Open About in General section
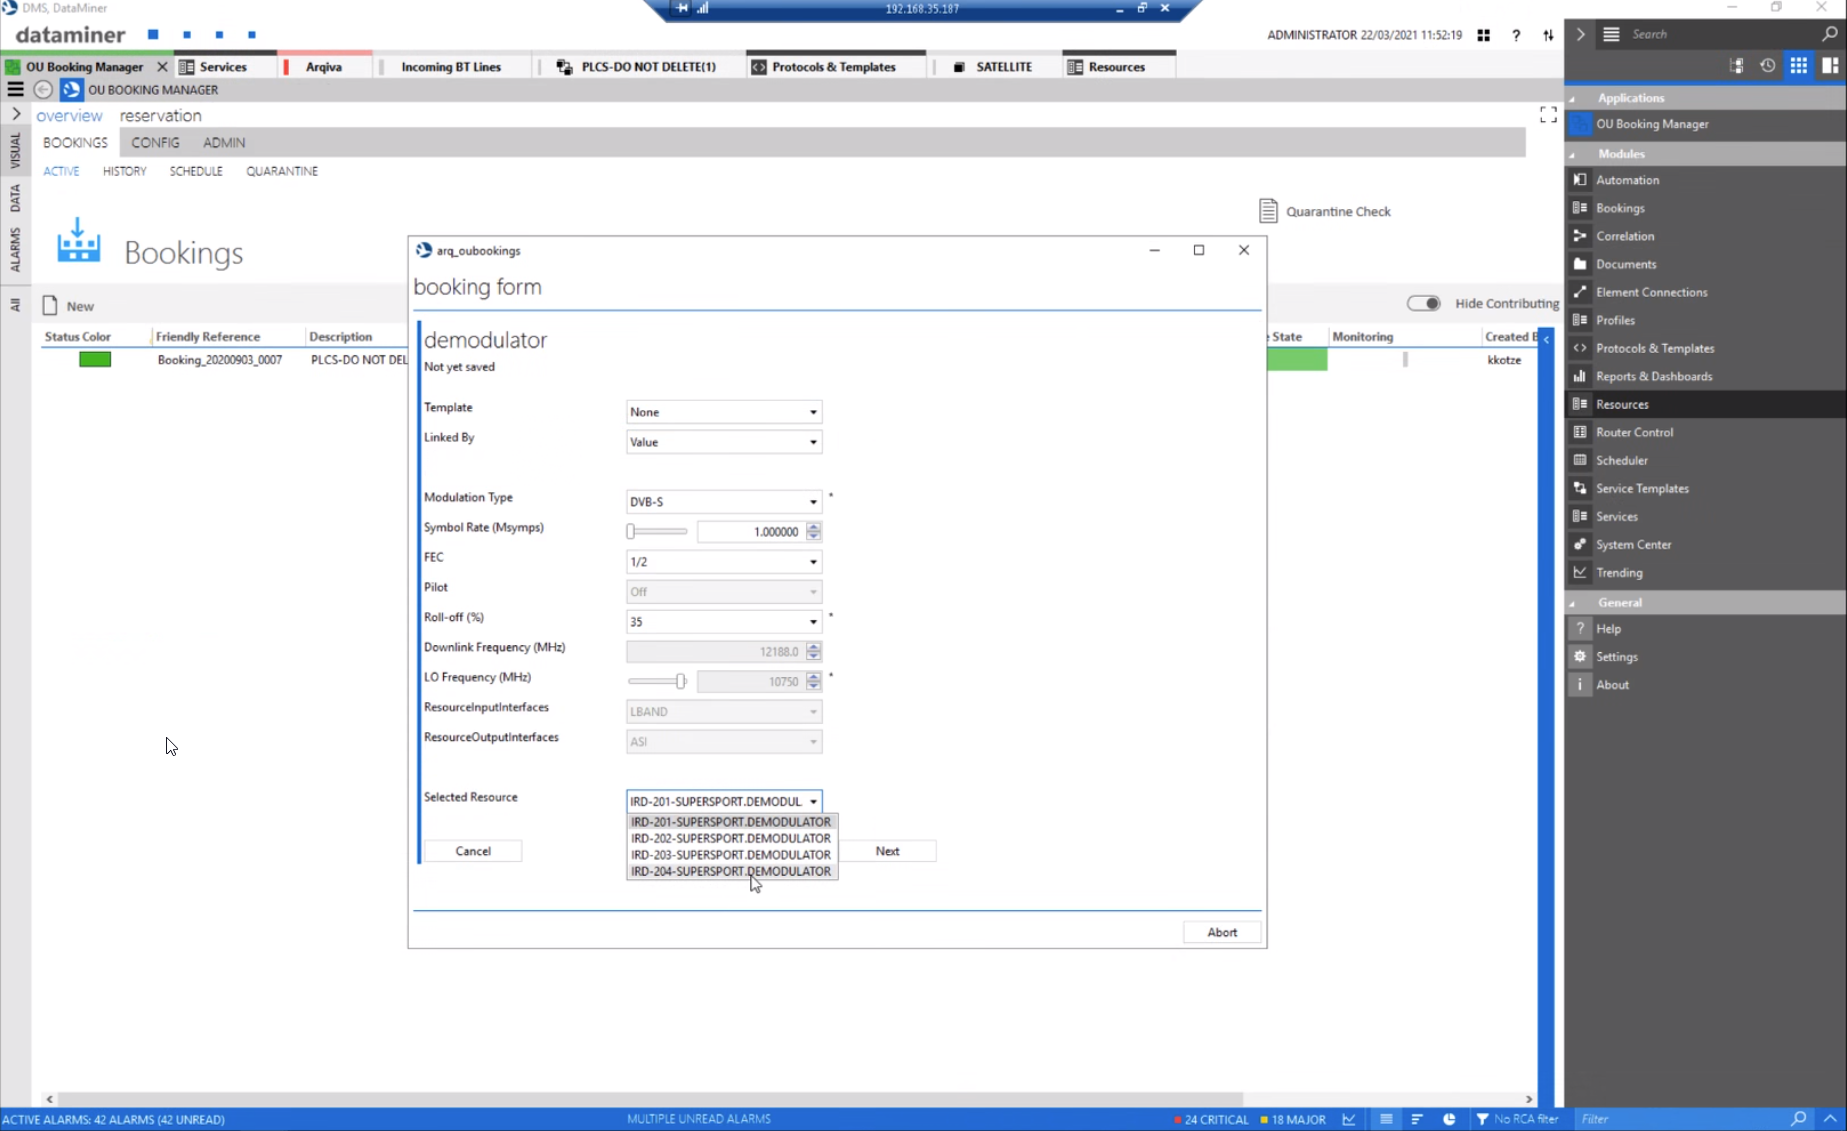Image resolution: width=1847 pixels, height=1131 pixels. [x=1611, y=685]
